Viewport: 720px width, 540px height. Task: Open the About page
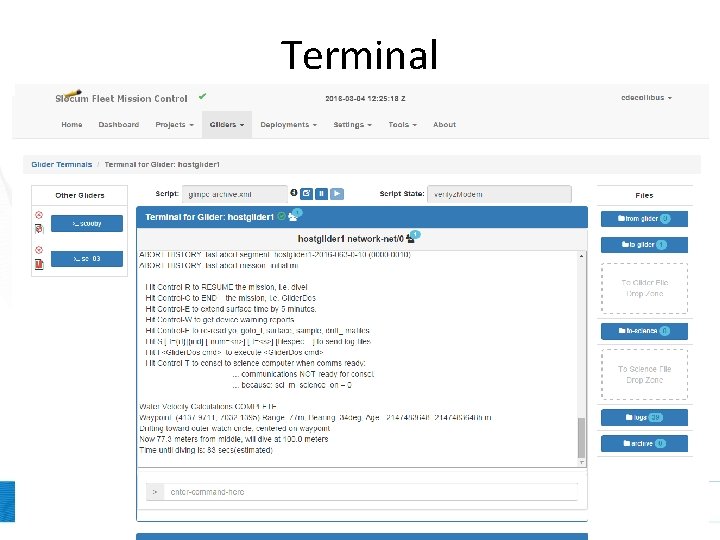click(x=444, y=124)
